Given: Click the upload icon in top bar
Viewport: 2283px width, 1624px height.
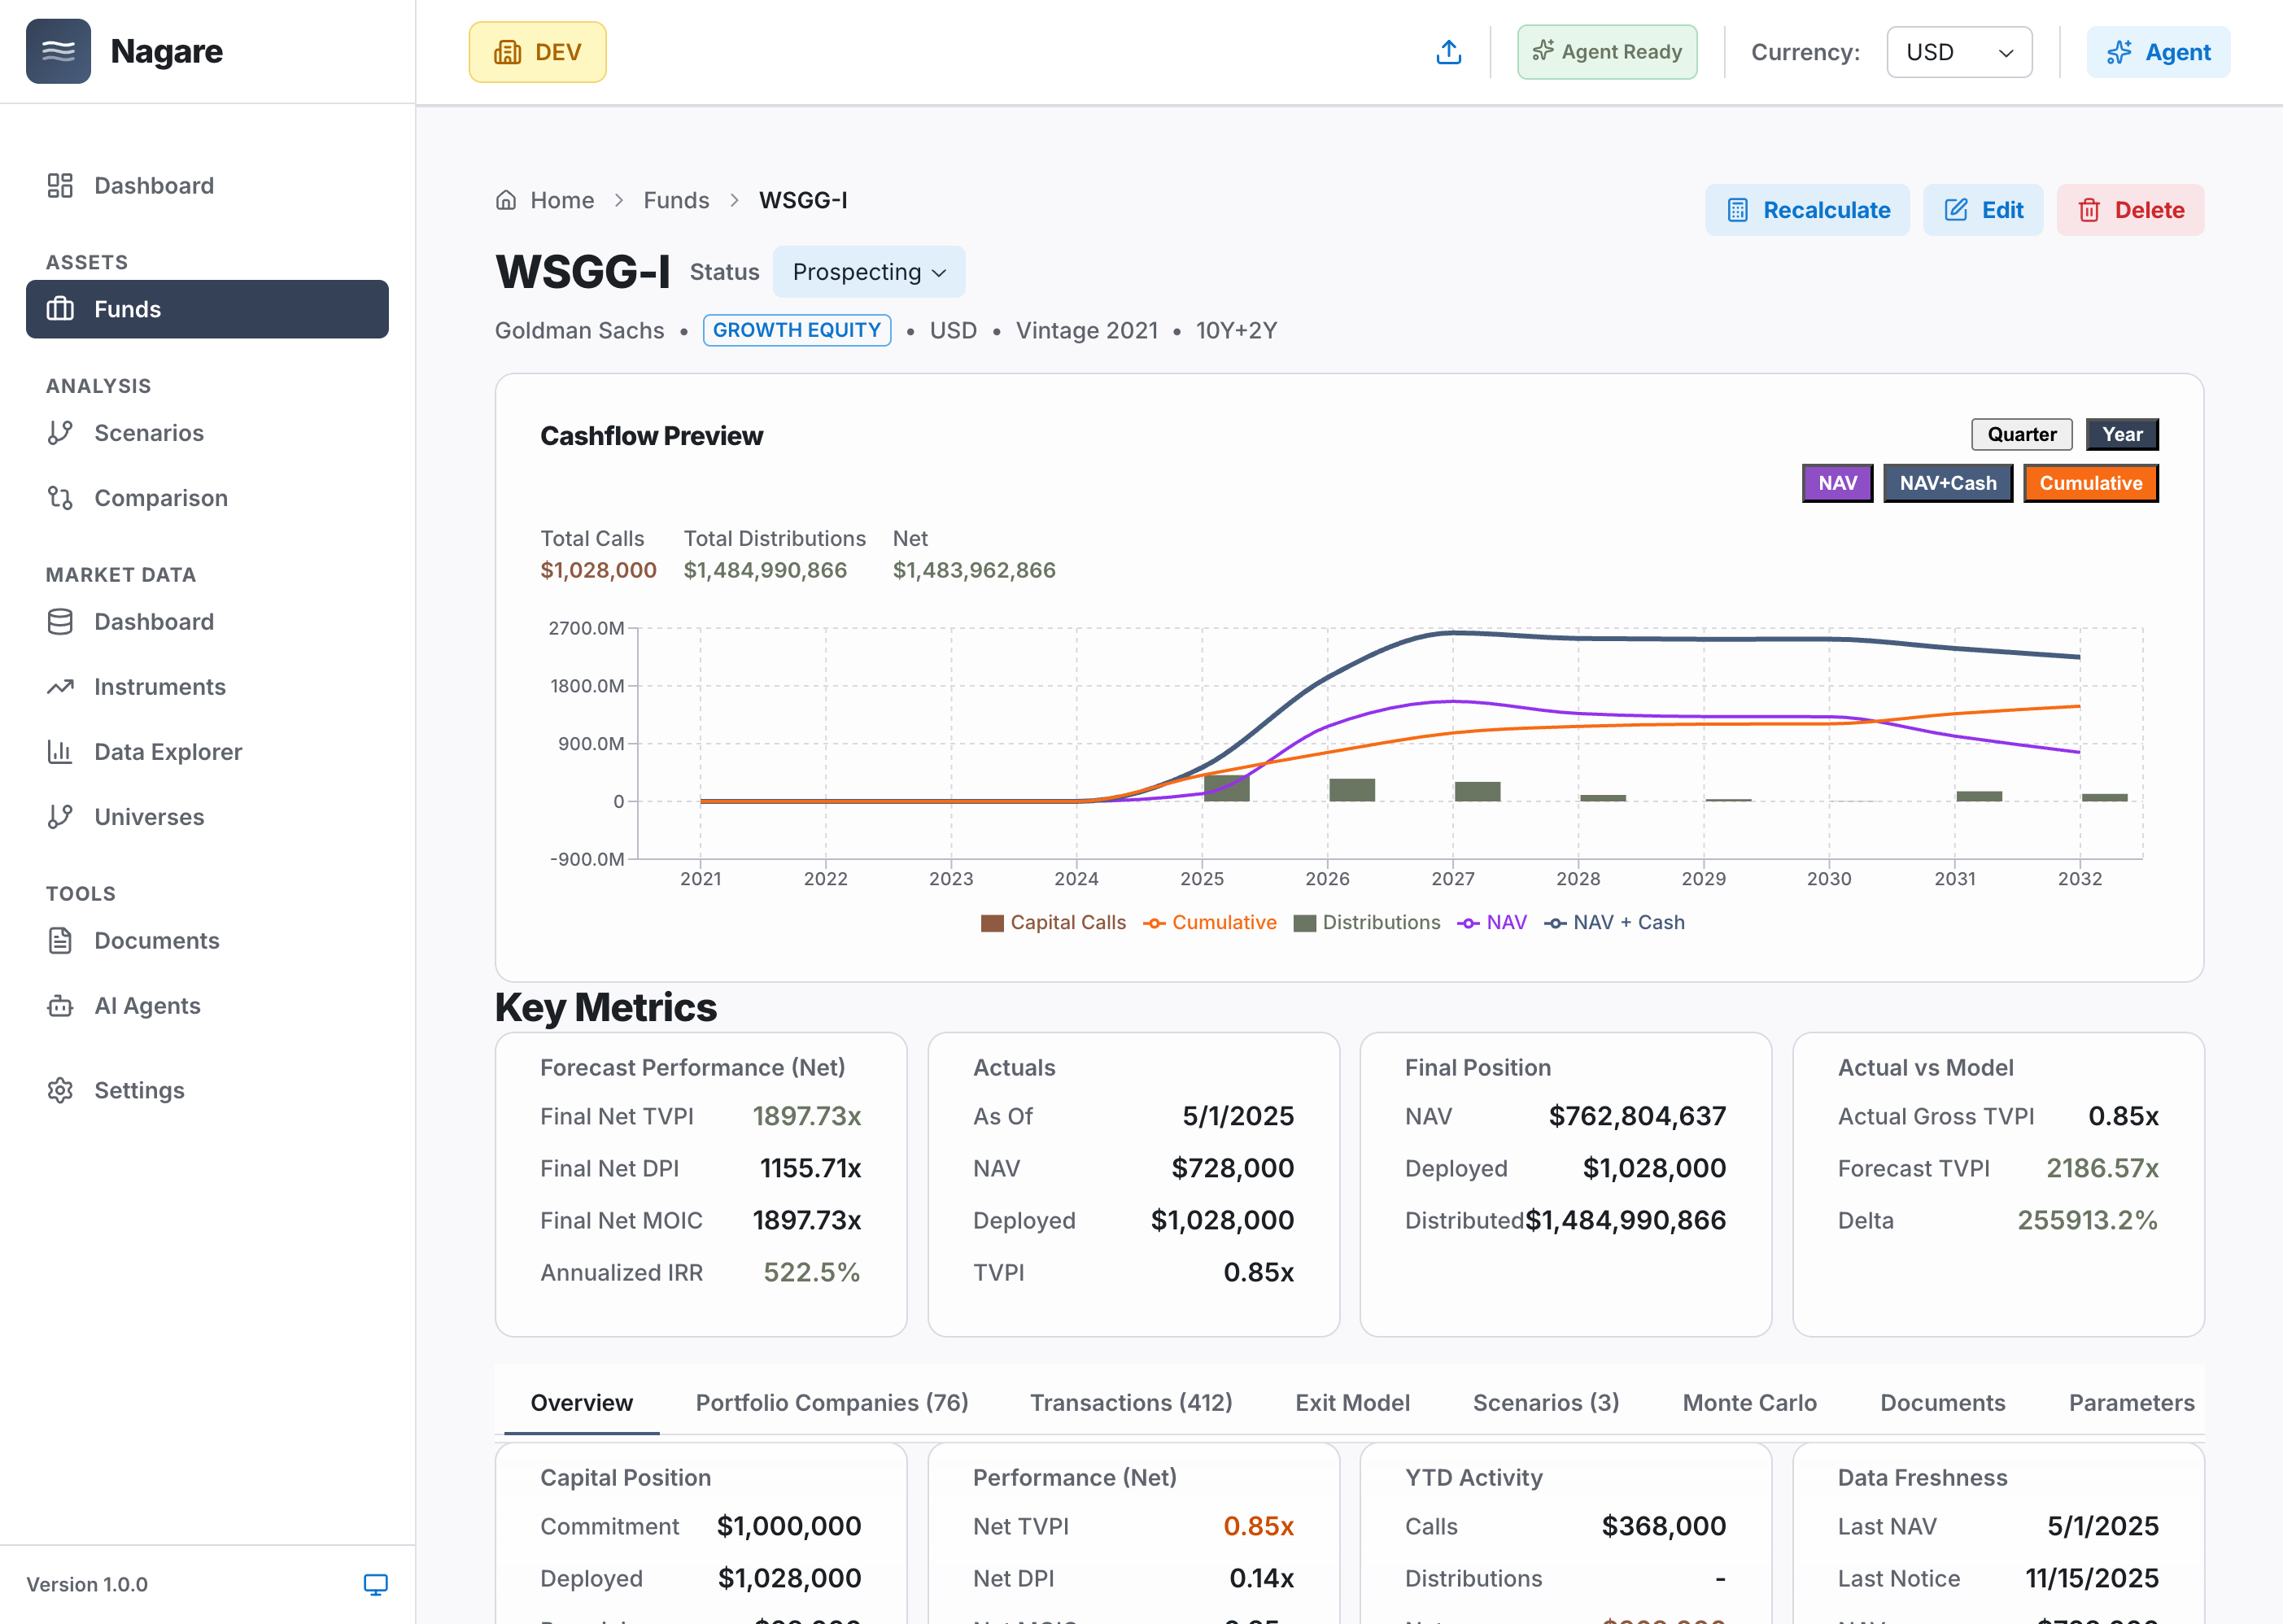Looking at the screenshot, I should [1448, 52].
